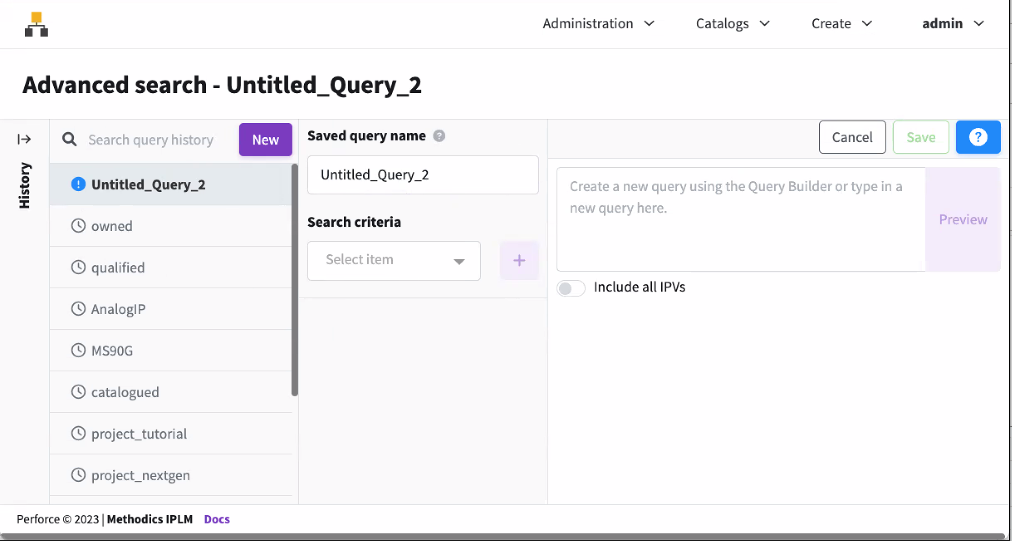The height and width of the screenshot is (541, 1012).
Task: Click the clock icon next to owned query
Action: [x=79, y=226]
